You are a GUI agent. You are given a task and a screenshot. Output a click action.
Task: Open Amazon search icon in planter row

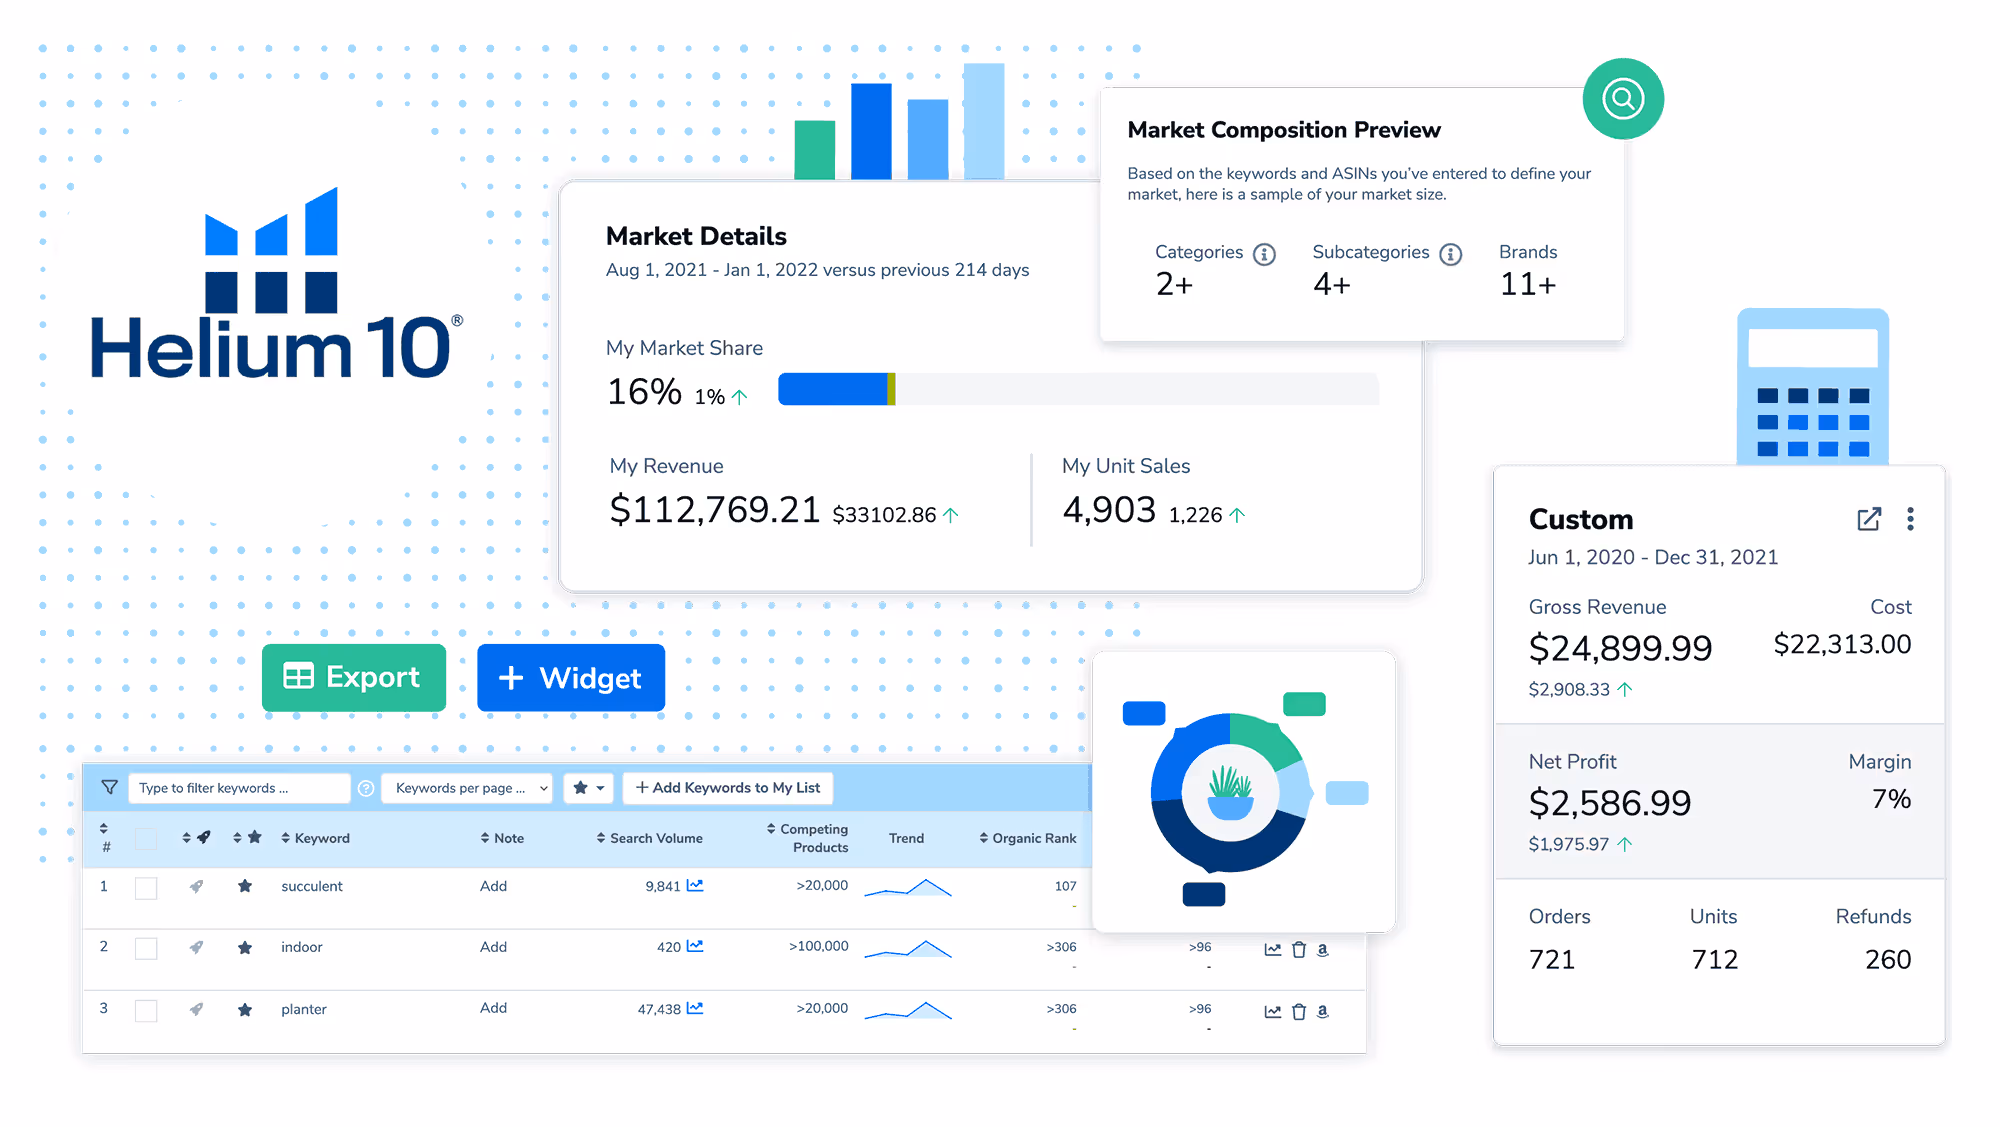point(1323,1012)
